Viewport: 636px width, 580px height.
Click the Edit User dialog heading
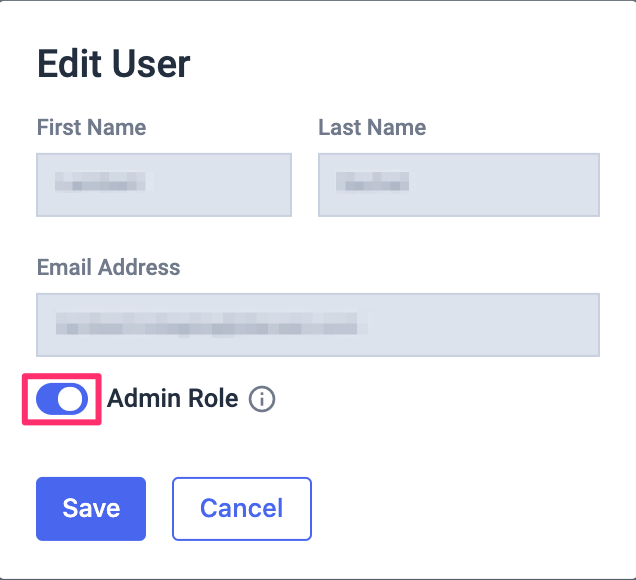point(114,64)
